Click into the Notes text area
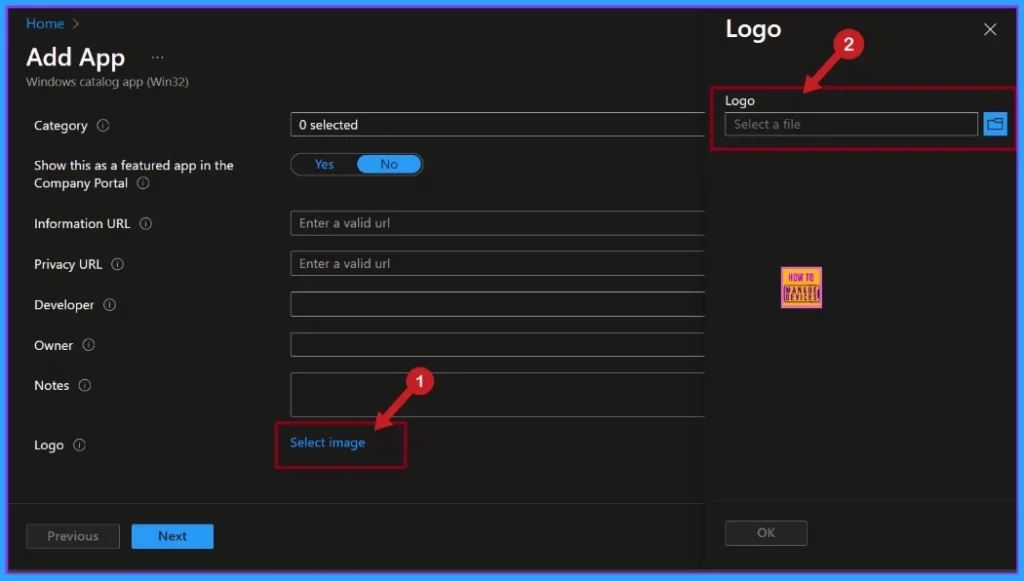 pos(498,394)
